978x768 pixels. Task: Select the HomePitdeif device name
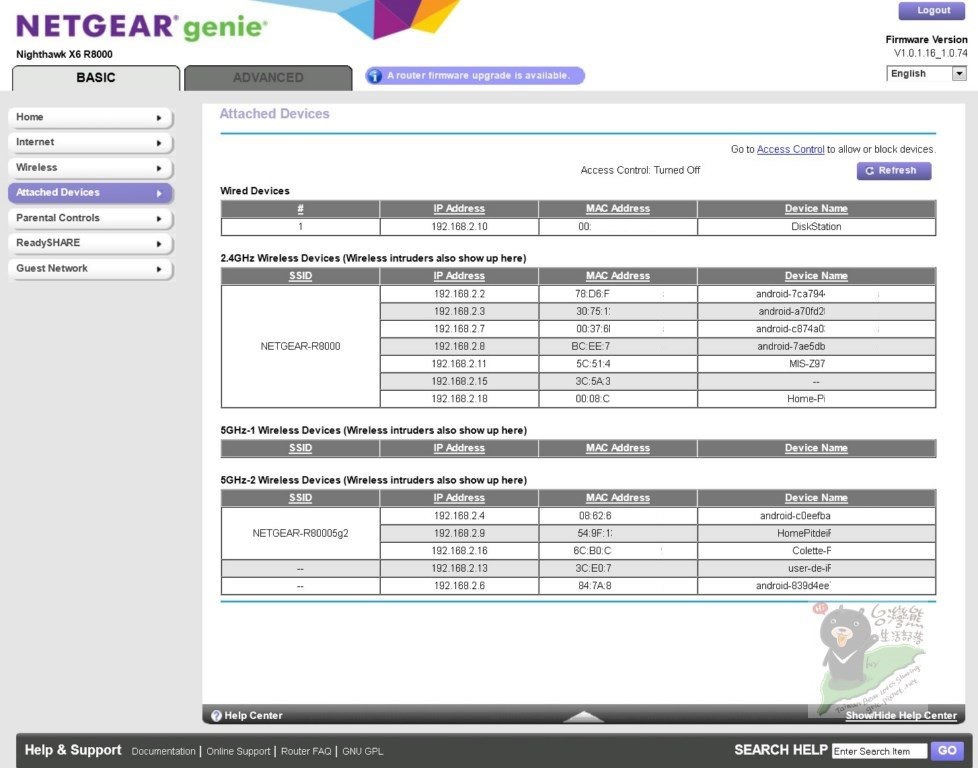[803, 533]
